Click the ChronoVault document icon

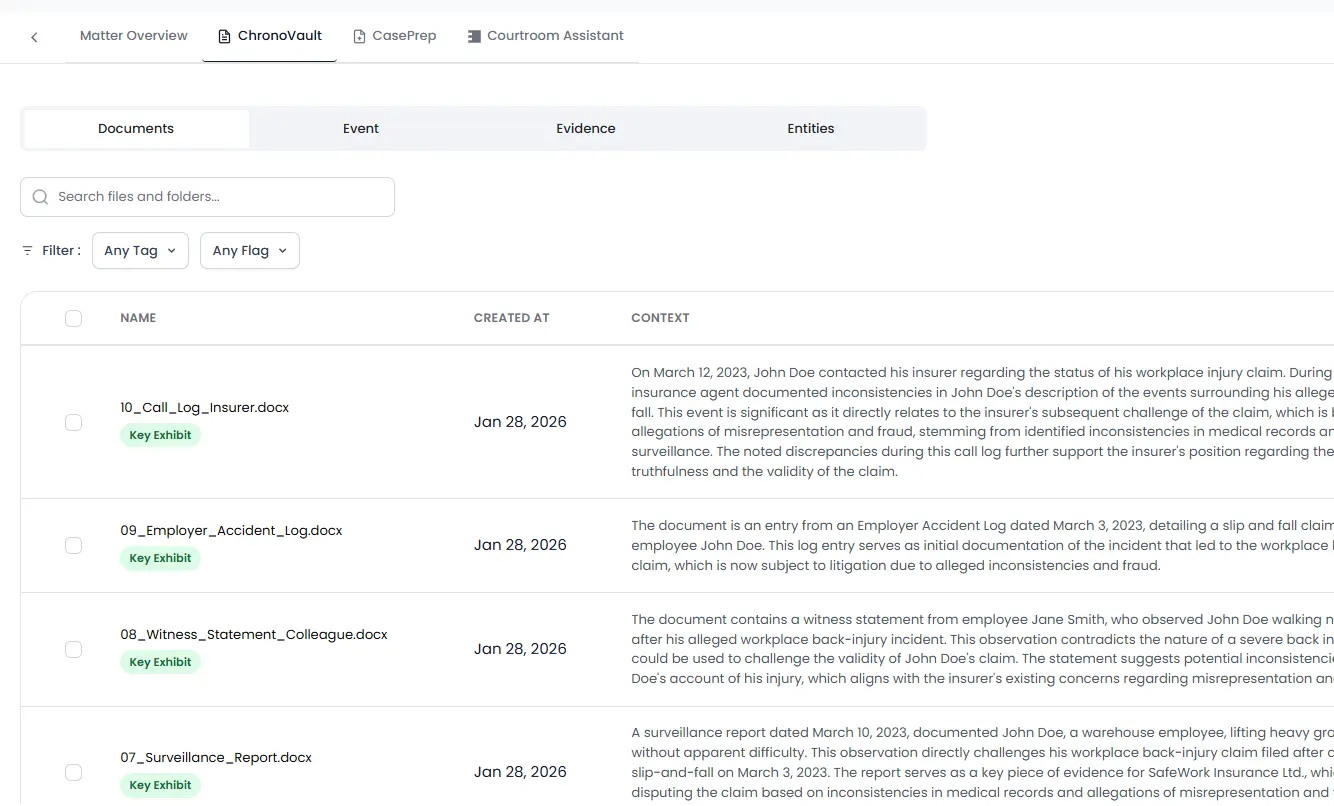click(x=224, y=36)
